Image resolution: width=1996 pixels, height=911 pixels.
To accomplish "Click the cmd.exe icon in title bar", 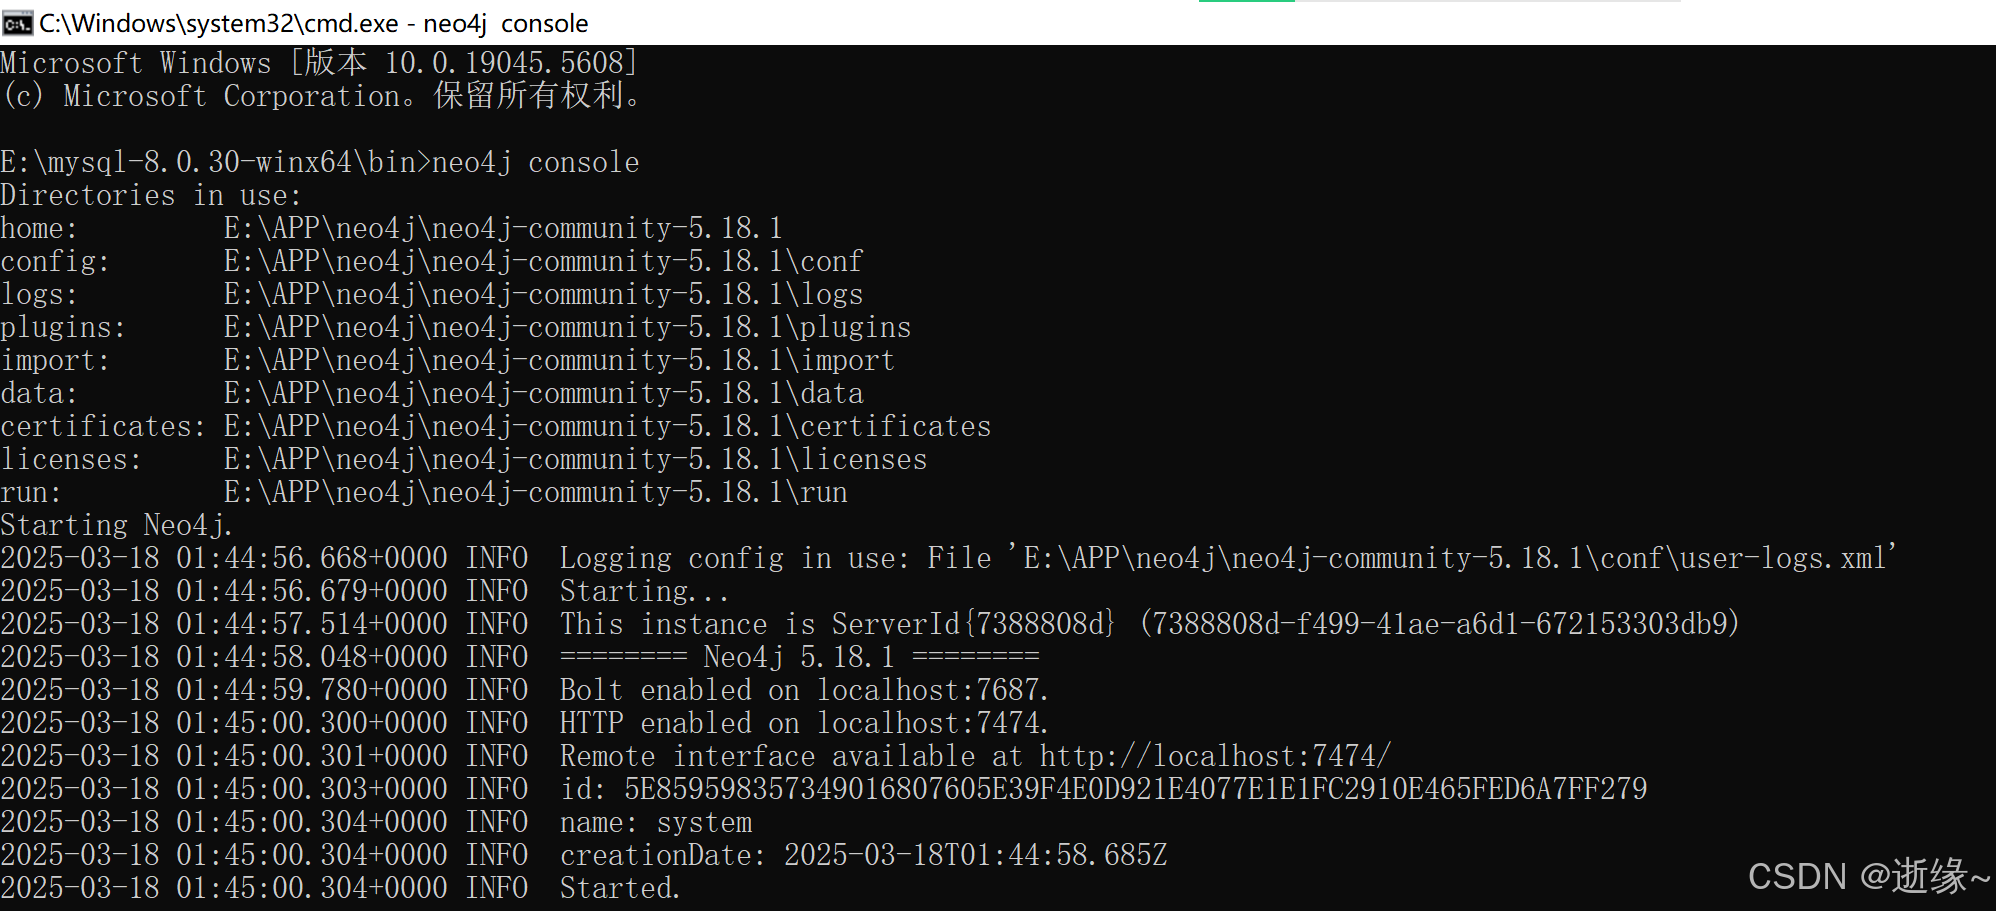I will point(18,22).
